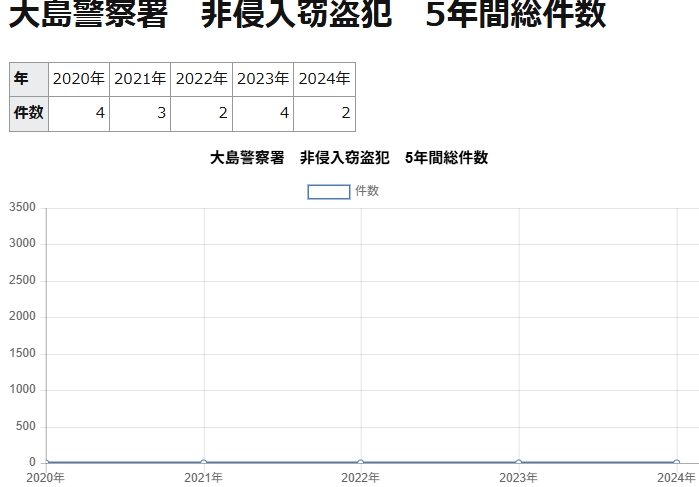Viewport: 699px width, 487px height.
Task: Click the 2021年 x-axis label
Action: [x=203, y=478]
